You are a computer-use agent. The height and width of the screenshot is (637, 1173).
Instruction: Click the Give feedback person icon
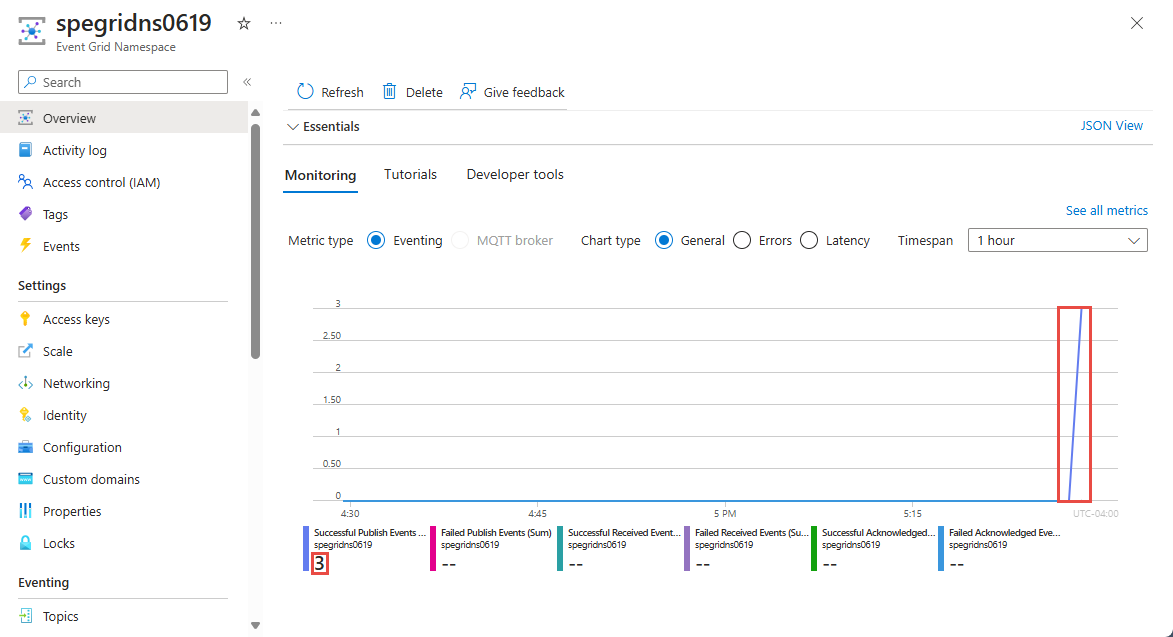468,91
